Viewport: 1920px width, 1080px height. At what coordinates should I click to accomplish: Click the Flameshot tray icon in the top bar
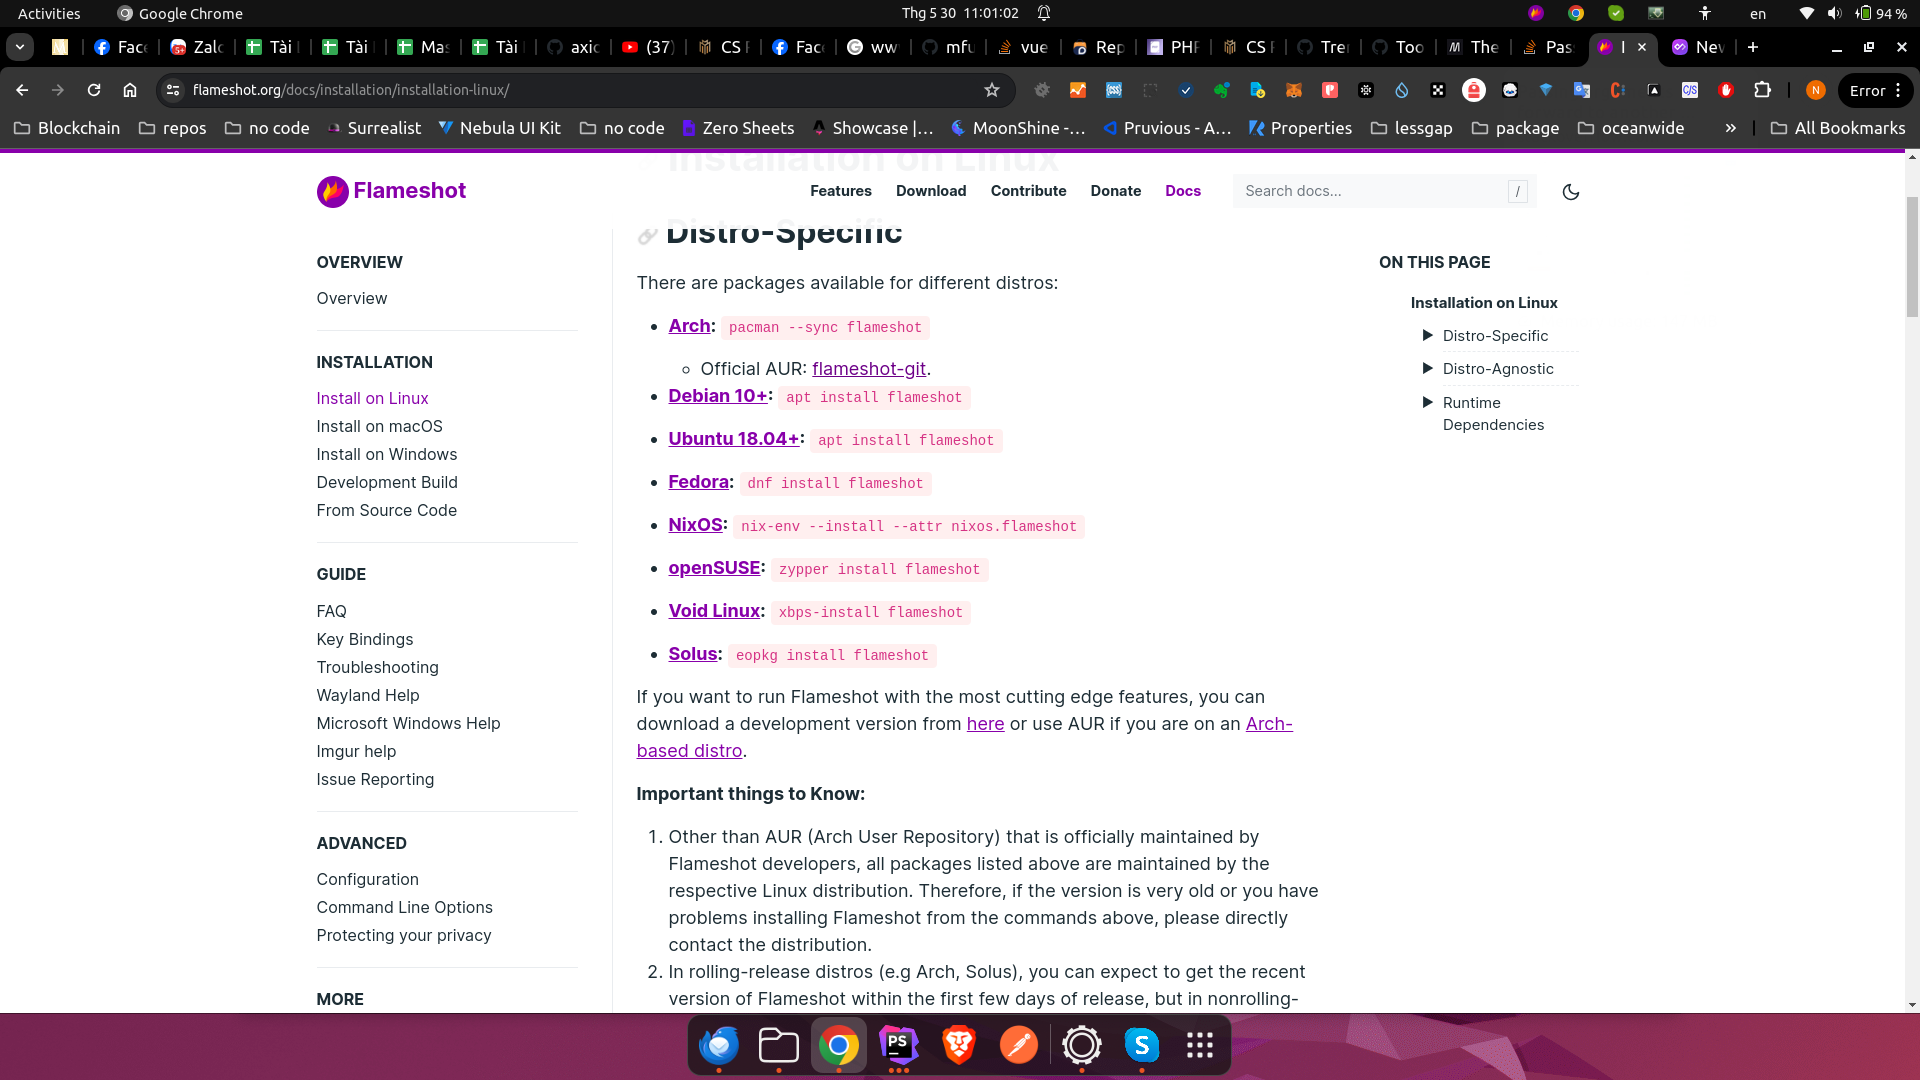point(1536,13)
